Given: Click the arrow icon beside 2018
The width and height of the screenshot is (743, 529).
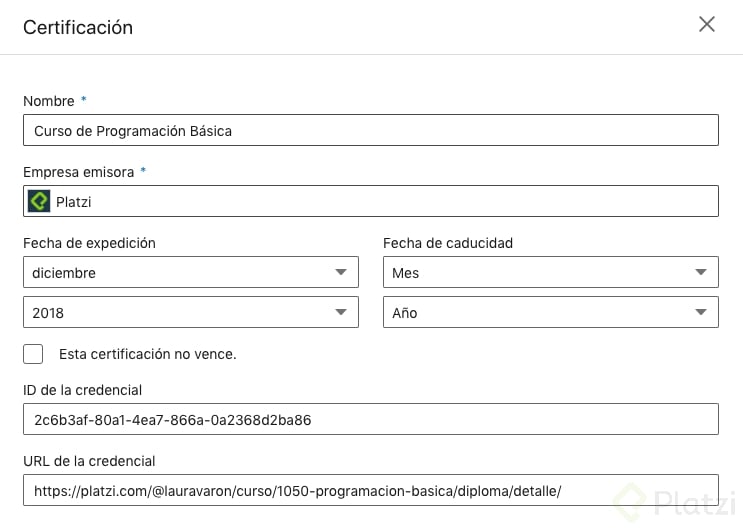Looking at the screenshot, I should (x=341, y=312).
